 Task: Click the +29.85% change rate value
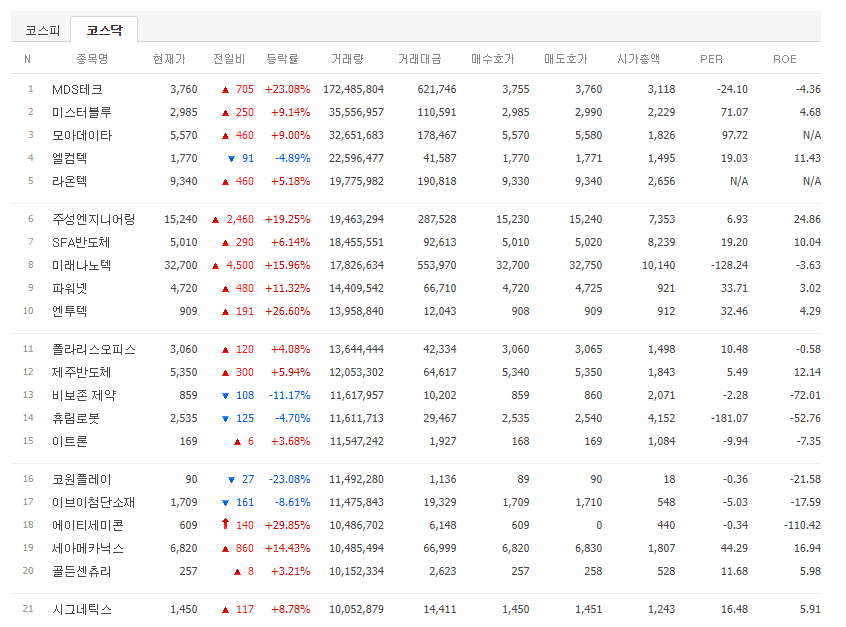pos(288,526)
